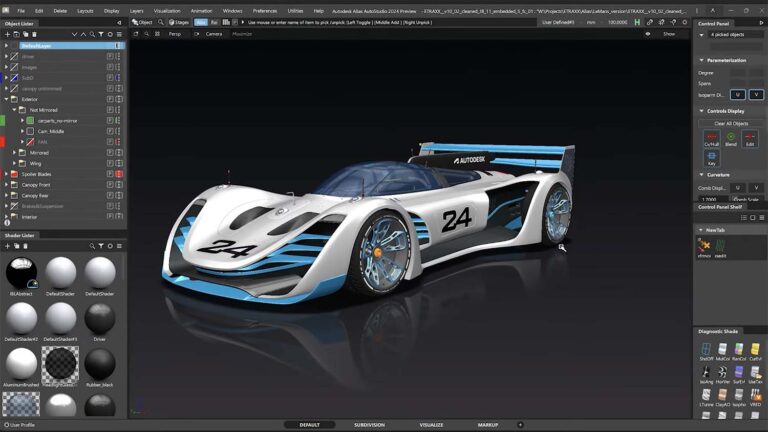Select the AluminumBrushed shader swatch
The height and width of the screenshot is (432, 768).
(21, 362)
